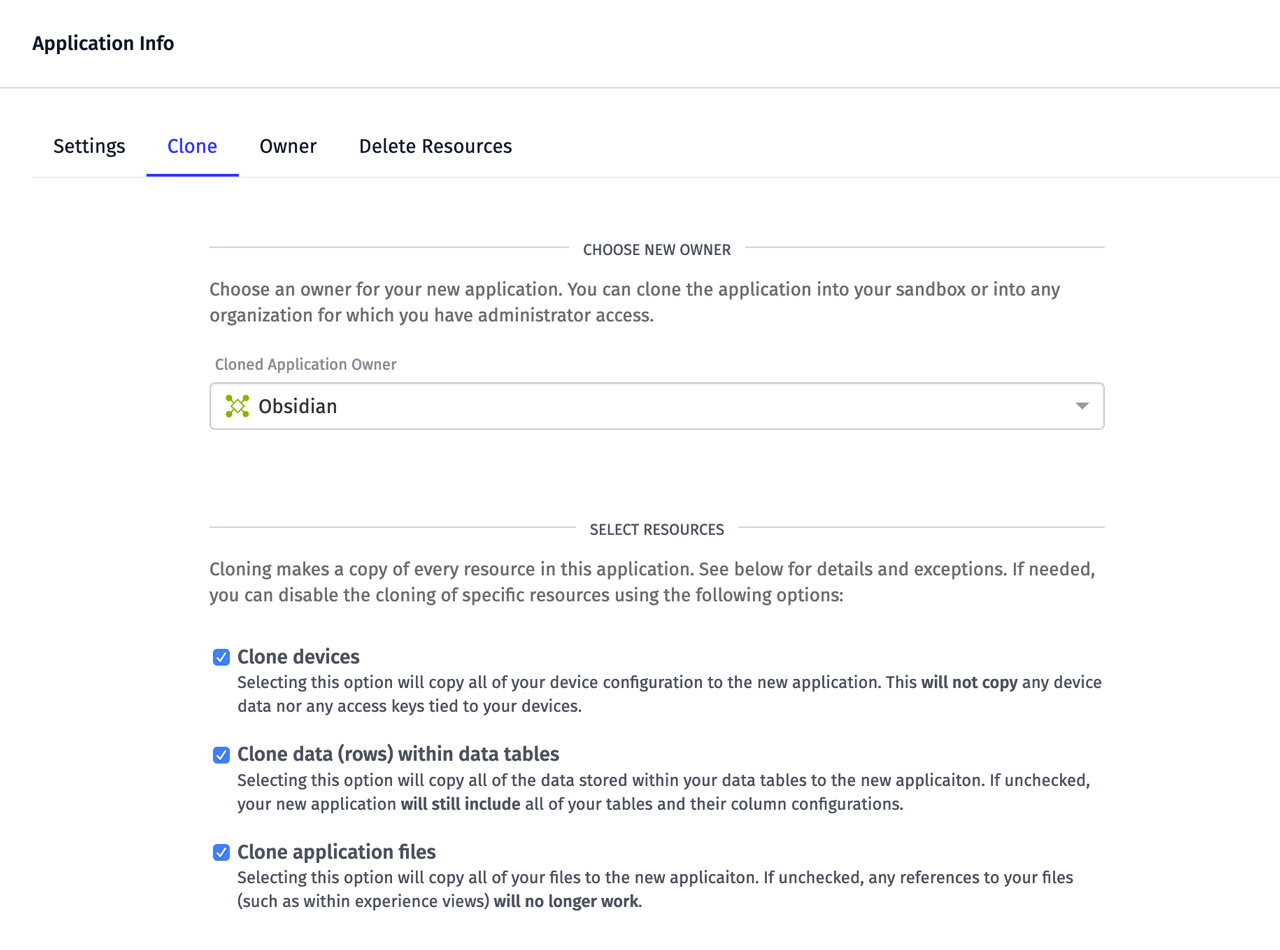Toggle the Clone application files option
The image size is (1280, 950).
pyautogui.click(x=221, y=853)
